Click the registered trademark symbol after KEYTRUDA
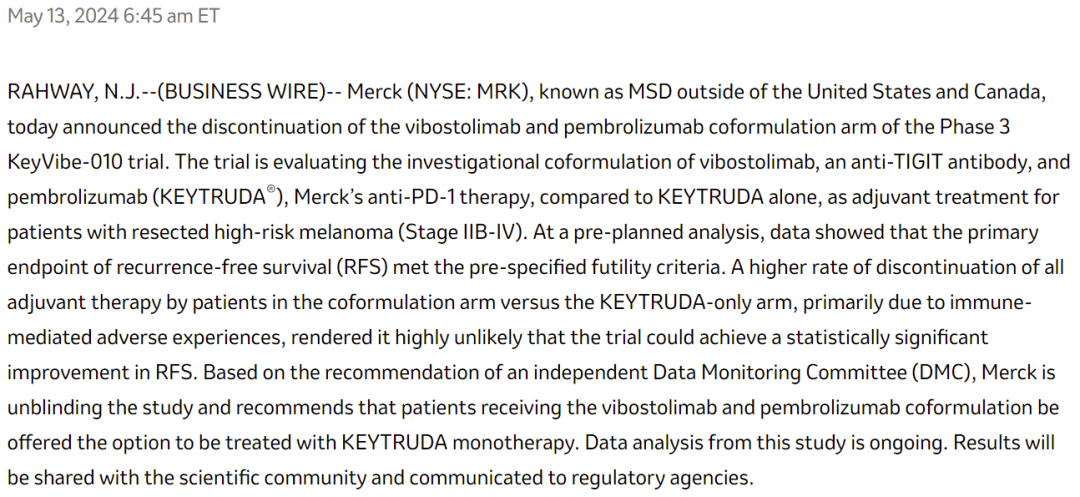Image resolution: width=1080 pixels, height=497 pixels. click(x=271, y=192)
